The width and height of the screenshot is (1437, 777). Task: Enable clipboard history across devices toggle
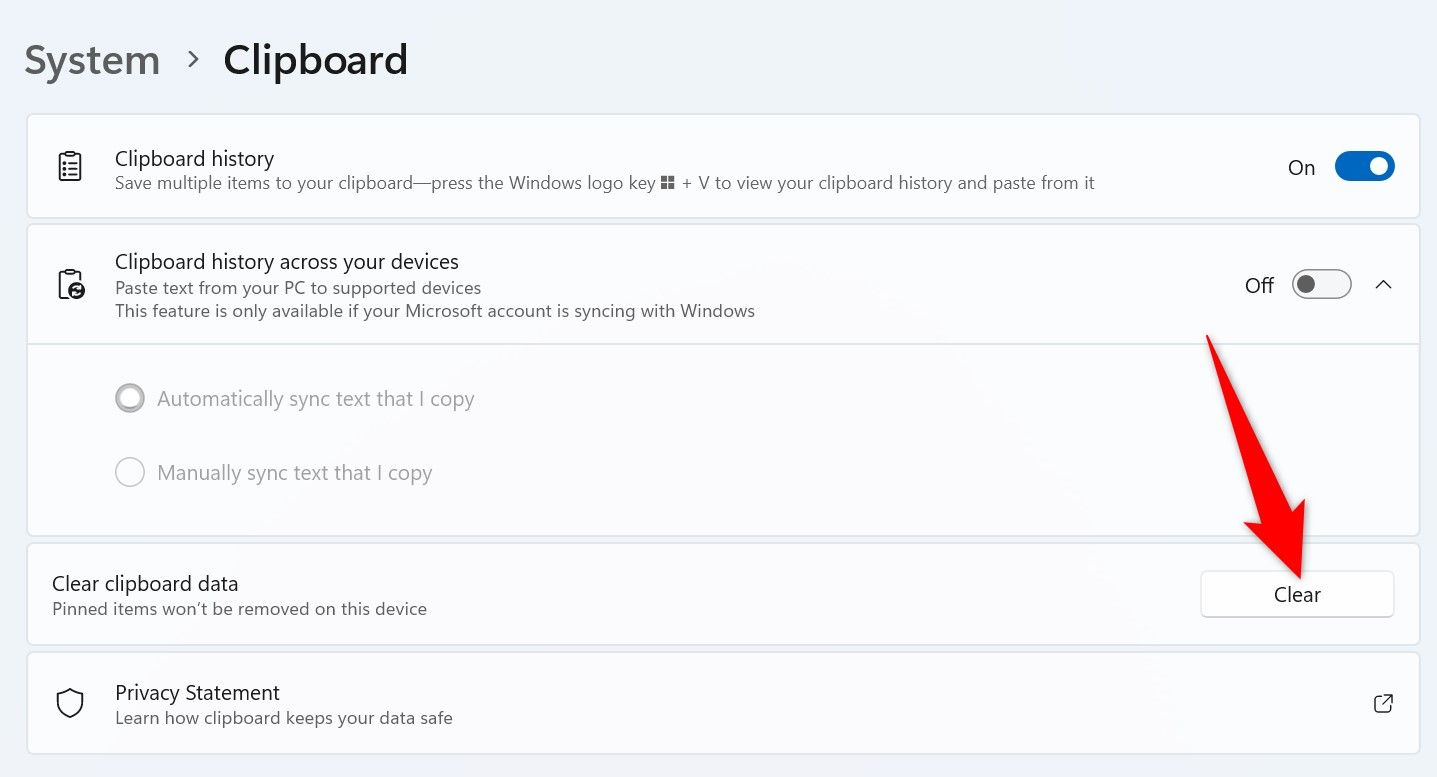[x=1321, y=285]
